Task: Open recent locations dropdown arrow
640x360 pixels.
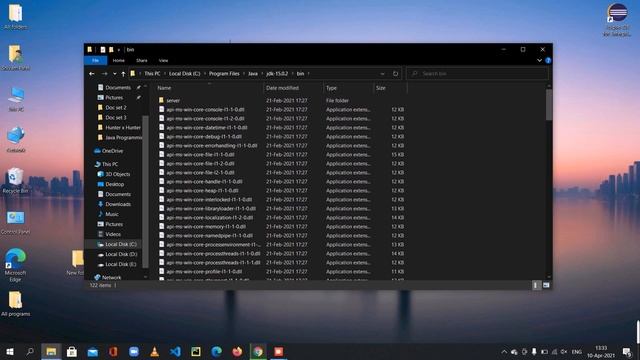Action: click(x=115, y=74)
